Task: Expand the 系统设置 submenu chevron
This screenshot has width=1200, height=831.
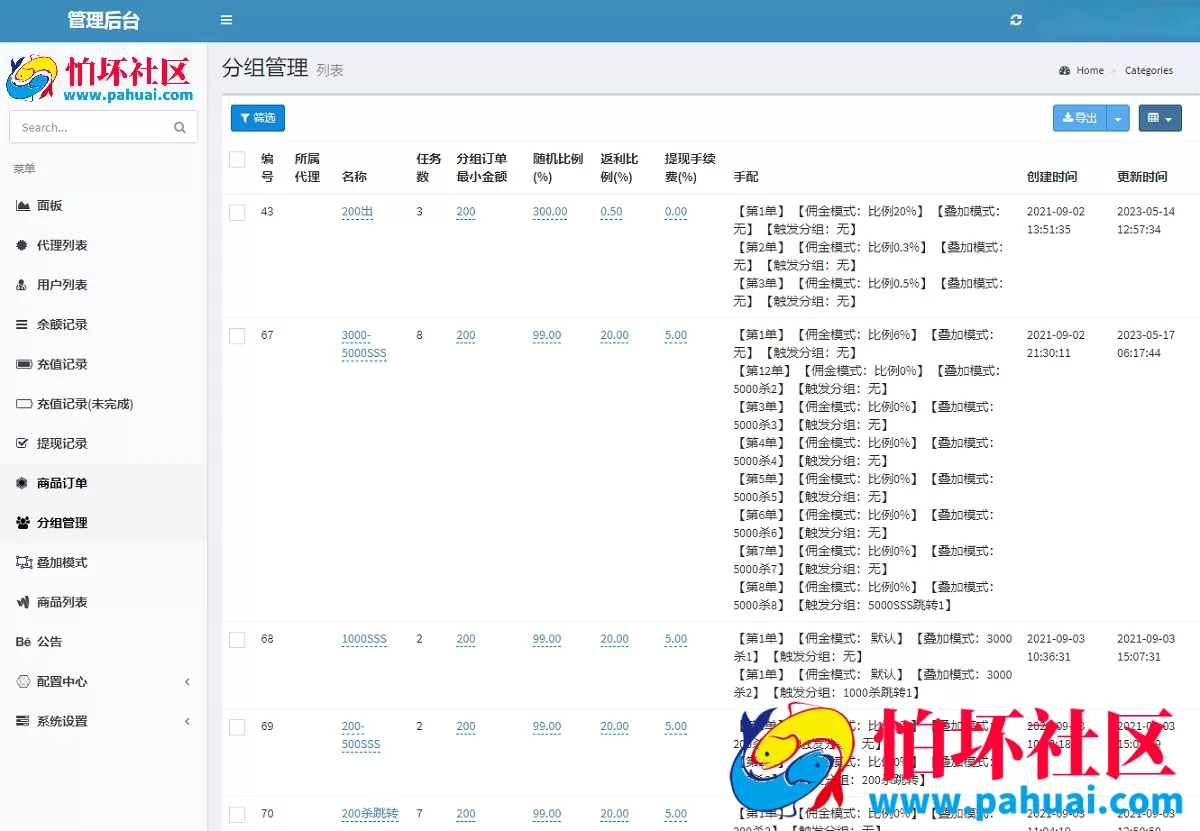Action: tap(187, 721)
